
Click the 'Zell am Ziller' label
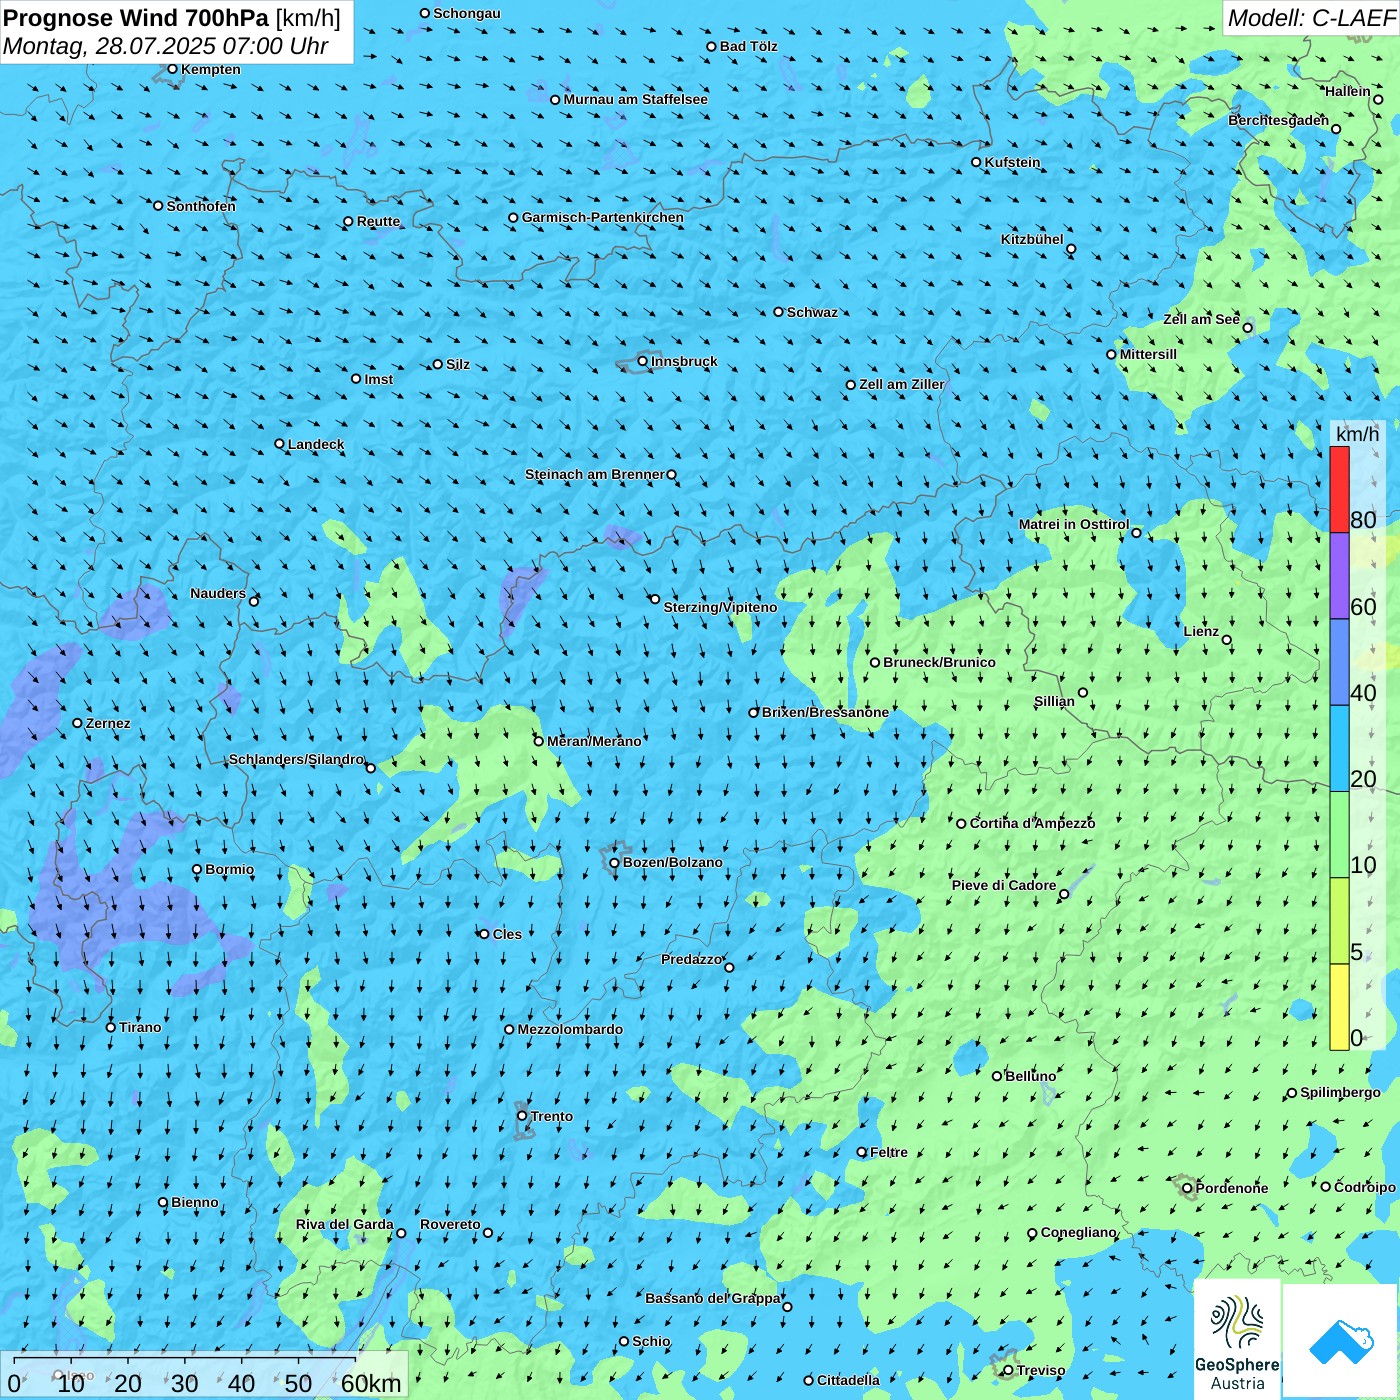902,384
